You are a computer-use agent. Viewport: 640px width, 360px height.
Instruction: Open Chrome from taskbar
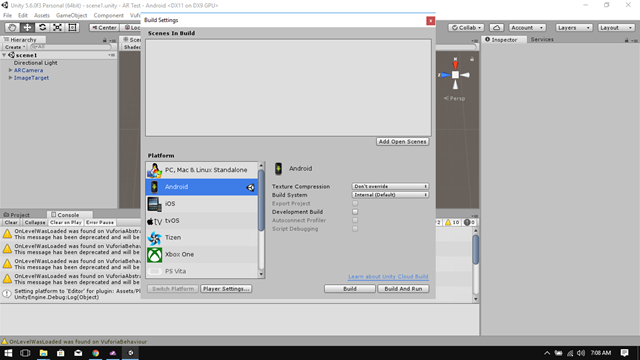[x=96, y=353]
